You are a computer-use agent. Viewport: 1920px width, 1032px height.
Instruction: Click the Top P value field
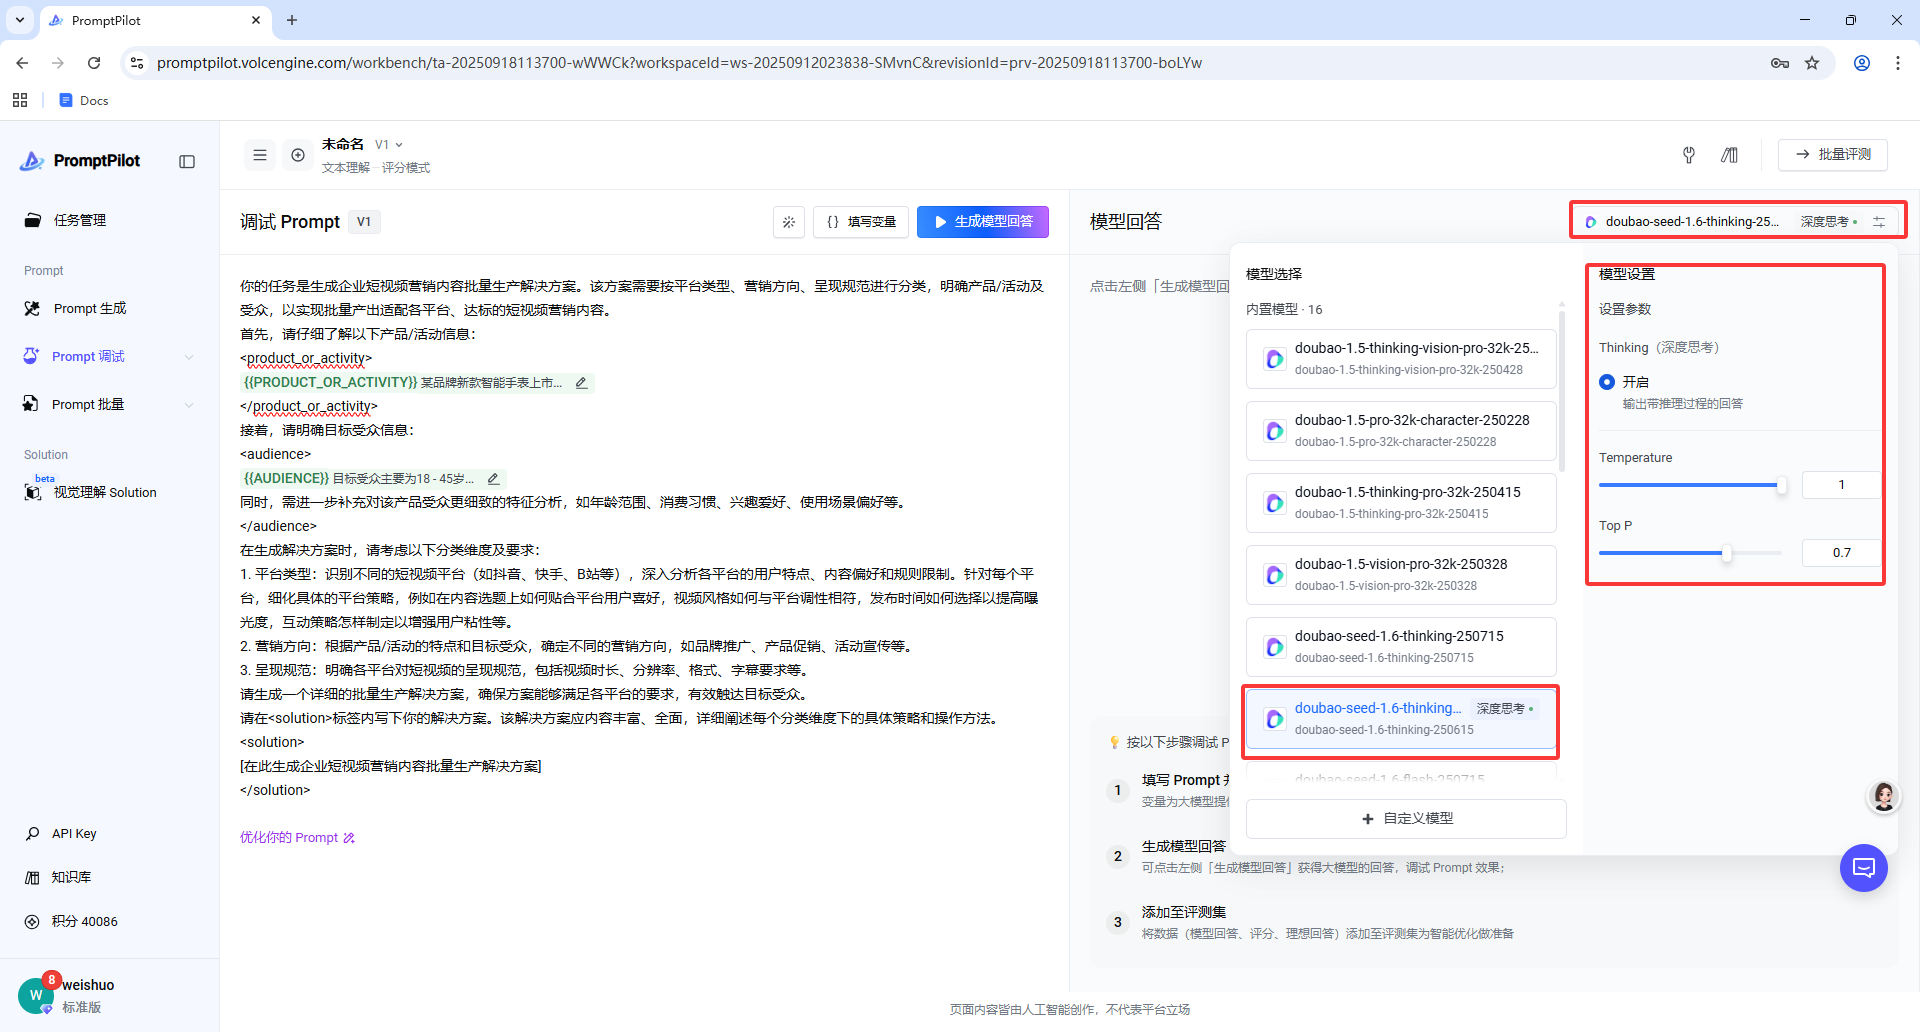point(1841,553)
